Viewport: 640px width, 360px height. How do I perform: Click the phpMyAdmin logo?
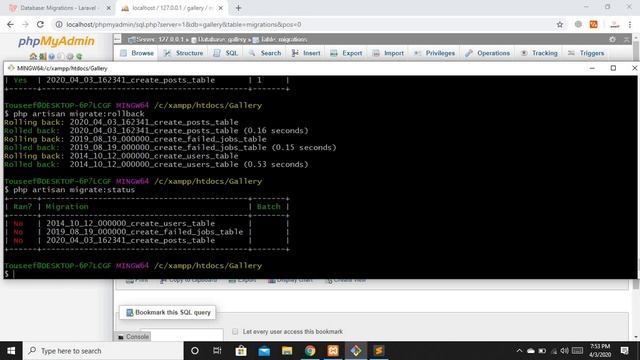[56, 41]
